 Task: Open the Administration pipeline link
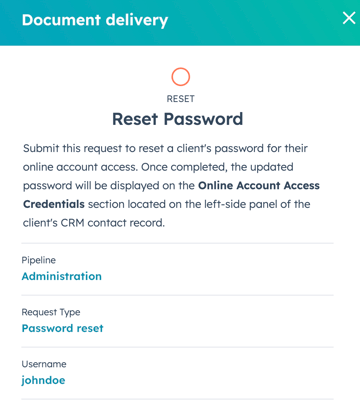coord(62,276)
